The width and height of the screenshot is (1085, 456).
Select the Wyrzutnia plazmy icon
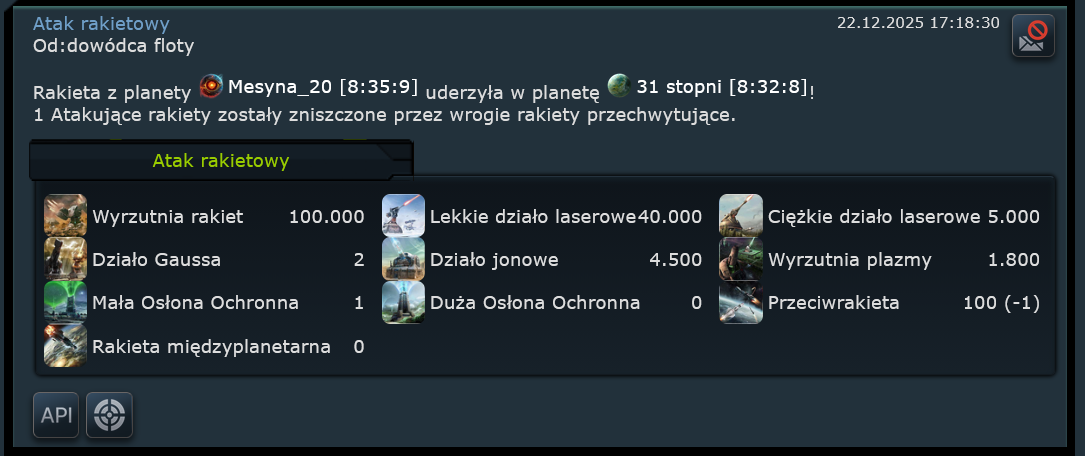pos(741,259)
